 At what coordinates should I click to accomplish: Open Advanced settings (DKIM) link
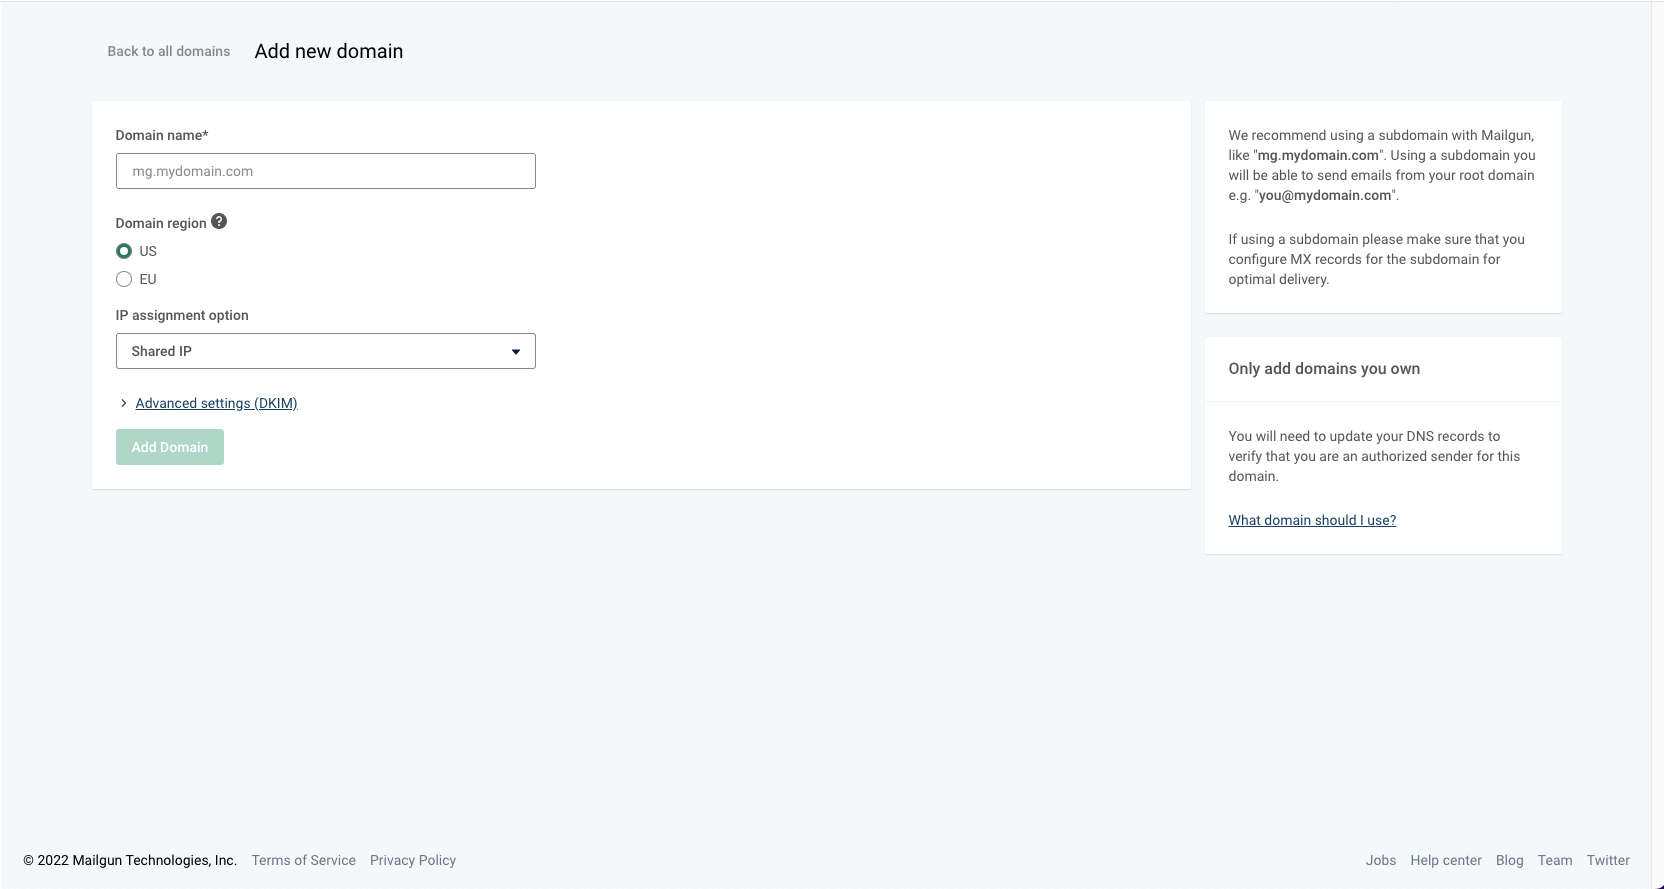tap(216, 403)
